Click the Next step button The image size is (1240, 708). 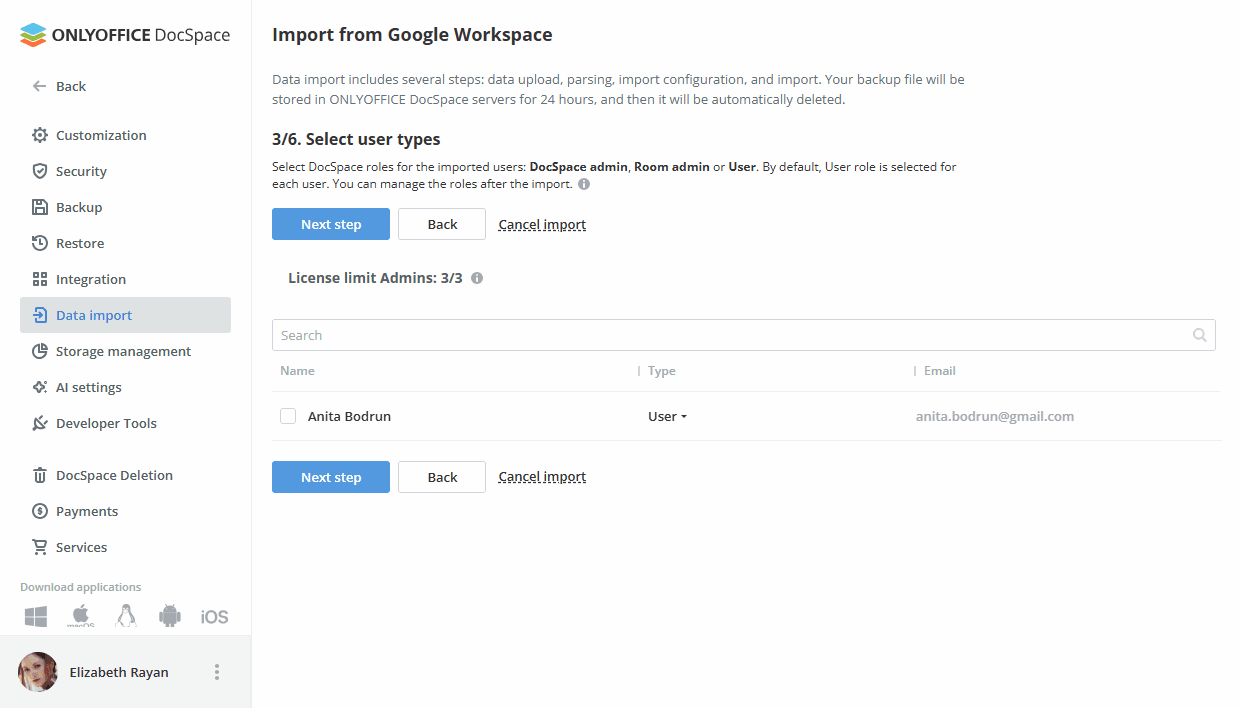[330, 224]
